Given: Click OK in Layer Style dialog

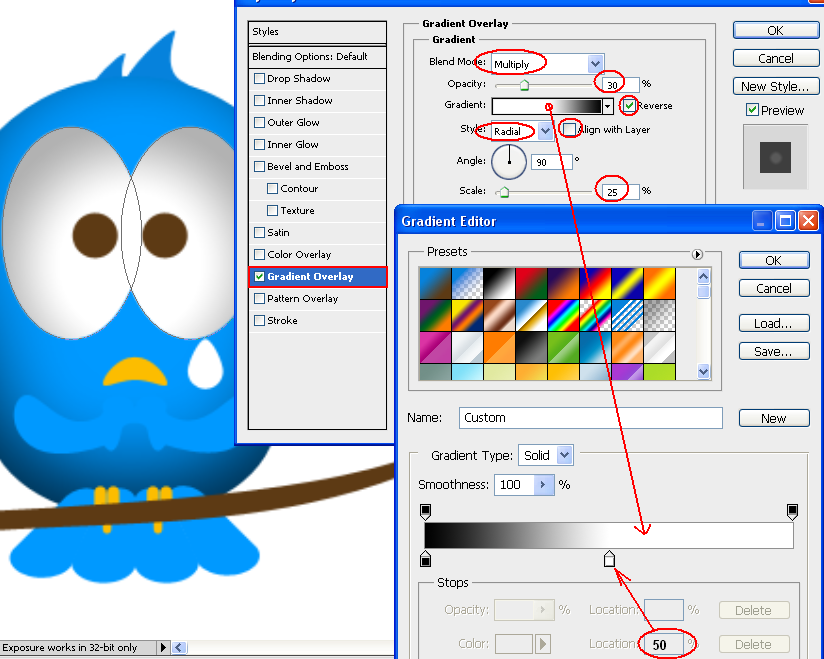Looking at the screenshot, I should [776, 30].
